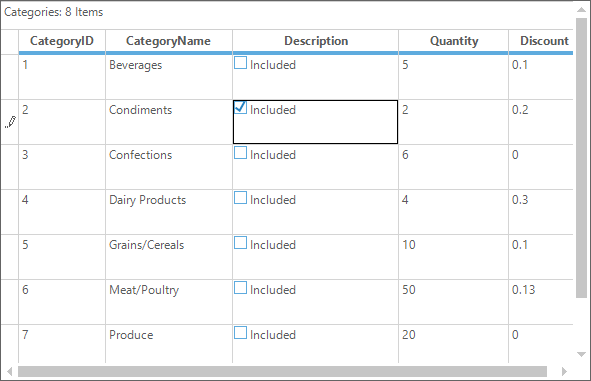Select the Quantity cell with value 5
This screenshot has height=381, width=591.
(x=453, y=77)
